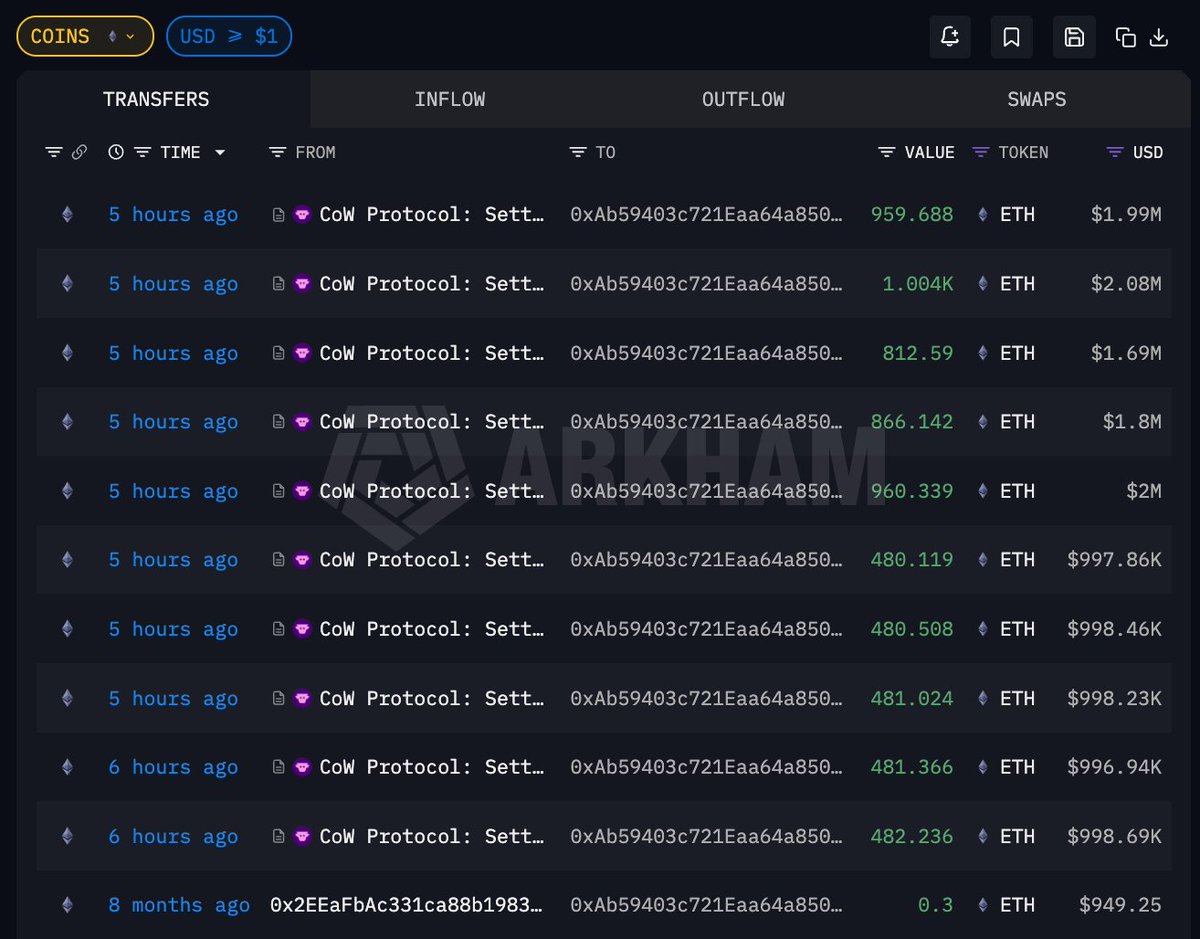The height and width of the screenshot is (939, 1200).
Task: Click the leftmost filter icon in header
Action: coord(54,152)
